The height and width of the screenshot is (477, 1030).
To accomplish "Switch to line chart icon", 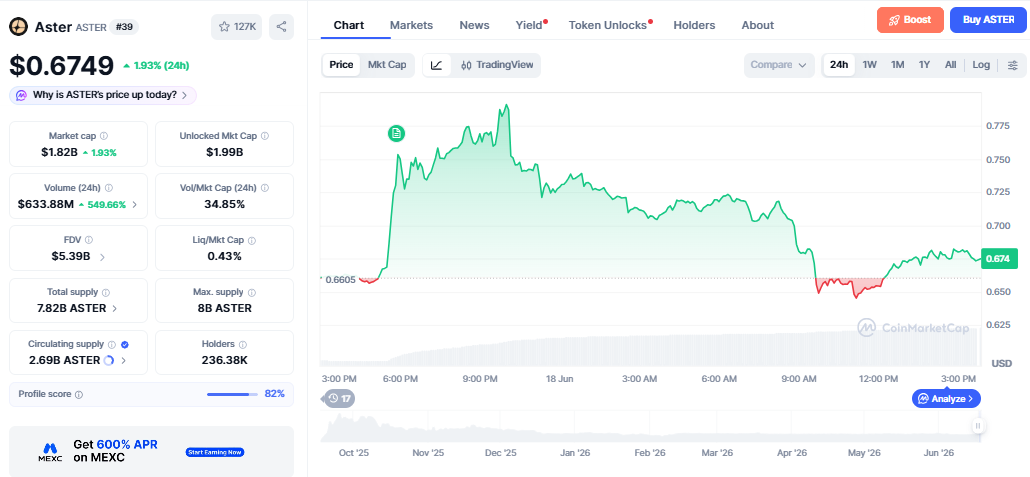I will [x=437, y=65].
